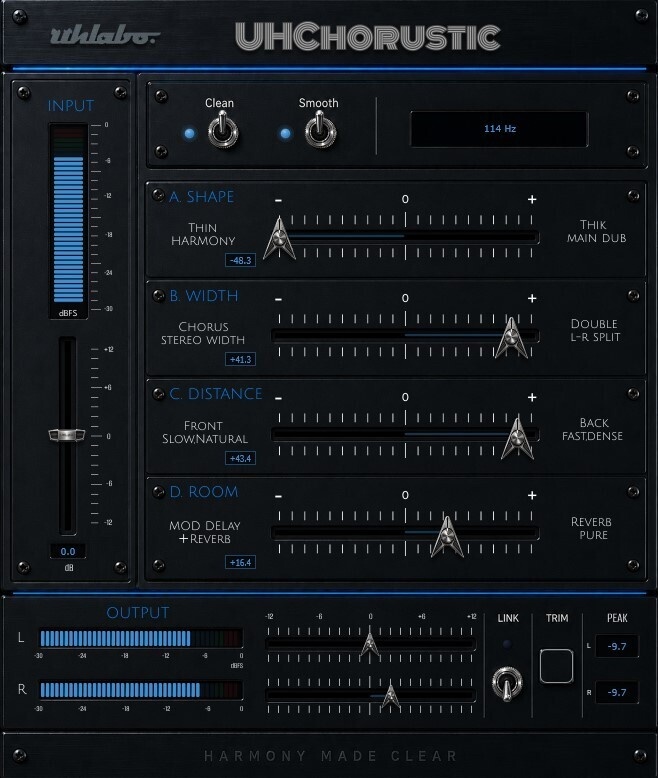Viewport: 658px width, 778px height.
Task: Click the Double L-R Split label
Action: pyautogui.click(x=595, y=330)
